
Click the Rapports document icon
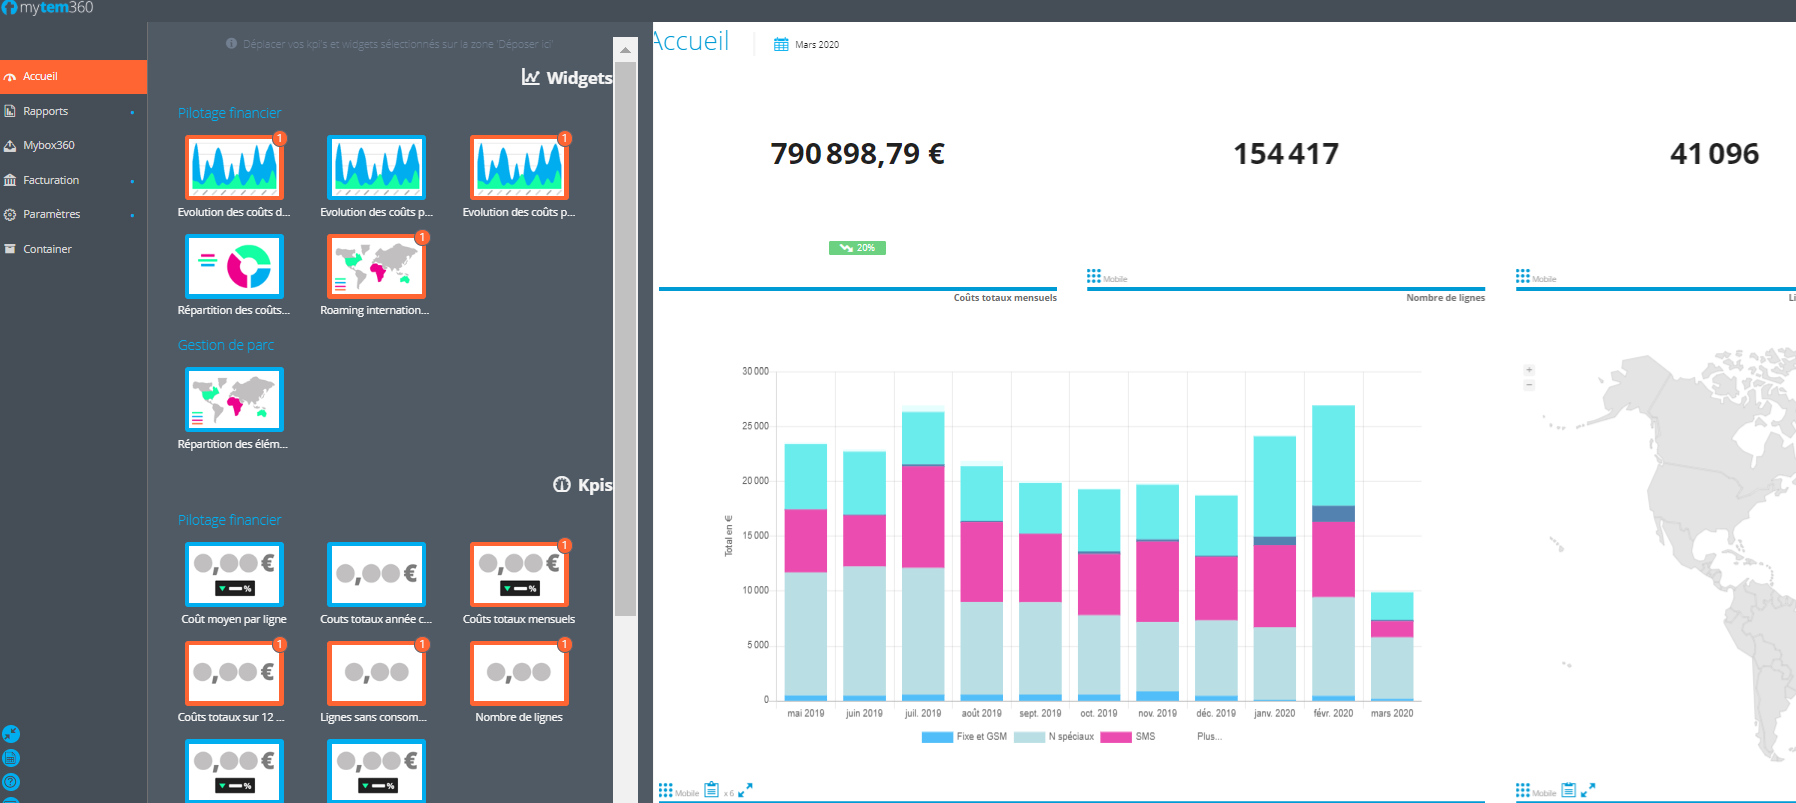10,111
